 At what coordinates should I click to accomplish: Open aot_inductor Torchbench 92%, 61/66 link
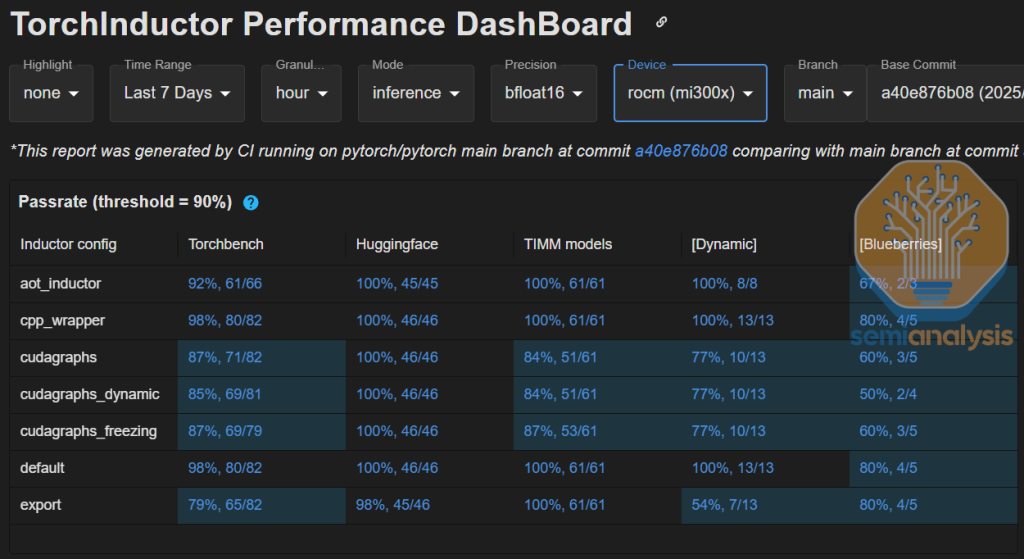[x=225, y=283]
